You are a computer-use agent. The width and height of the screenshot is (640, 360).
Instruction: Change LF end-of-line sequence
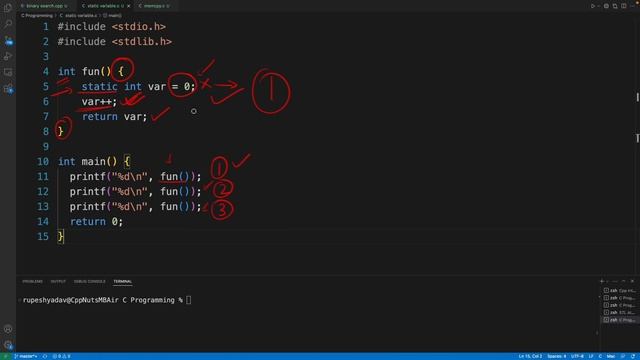click(x=591, y=356)
